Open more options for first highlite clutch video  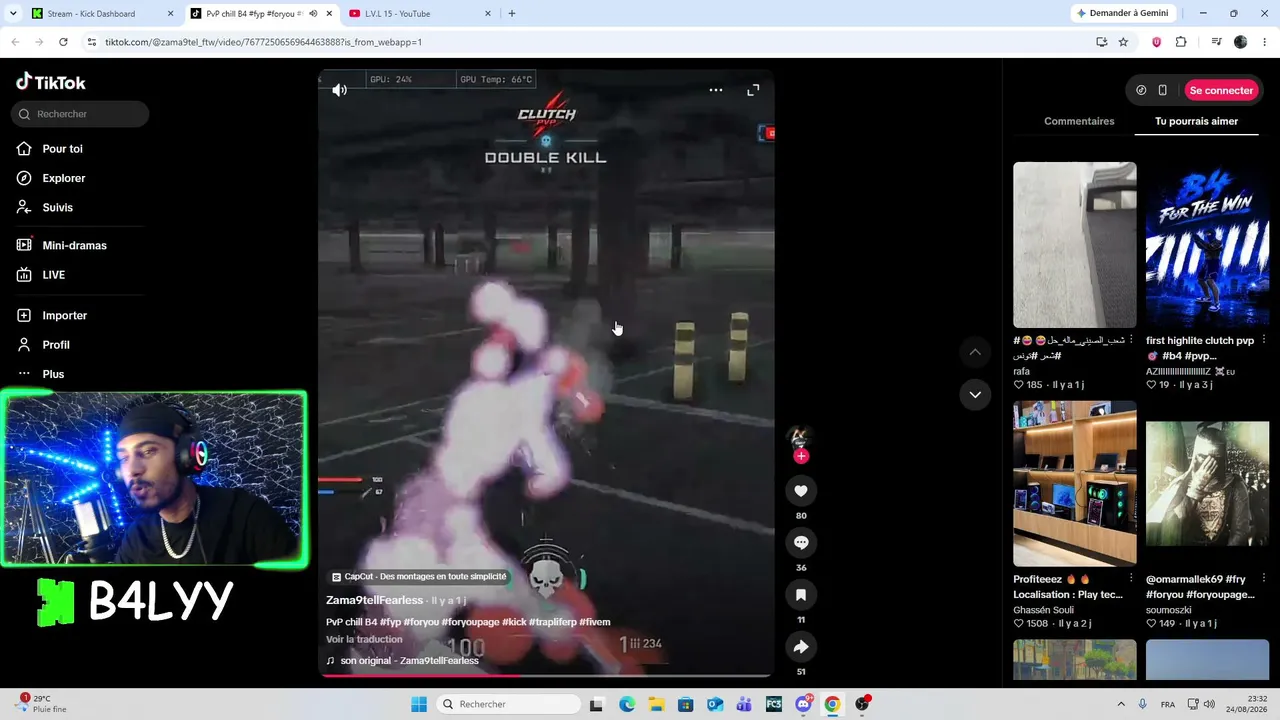click(1264, 340)
